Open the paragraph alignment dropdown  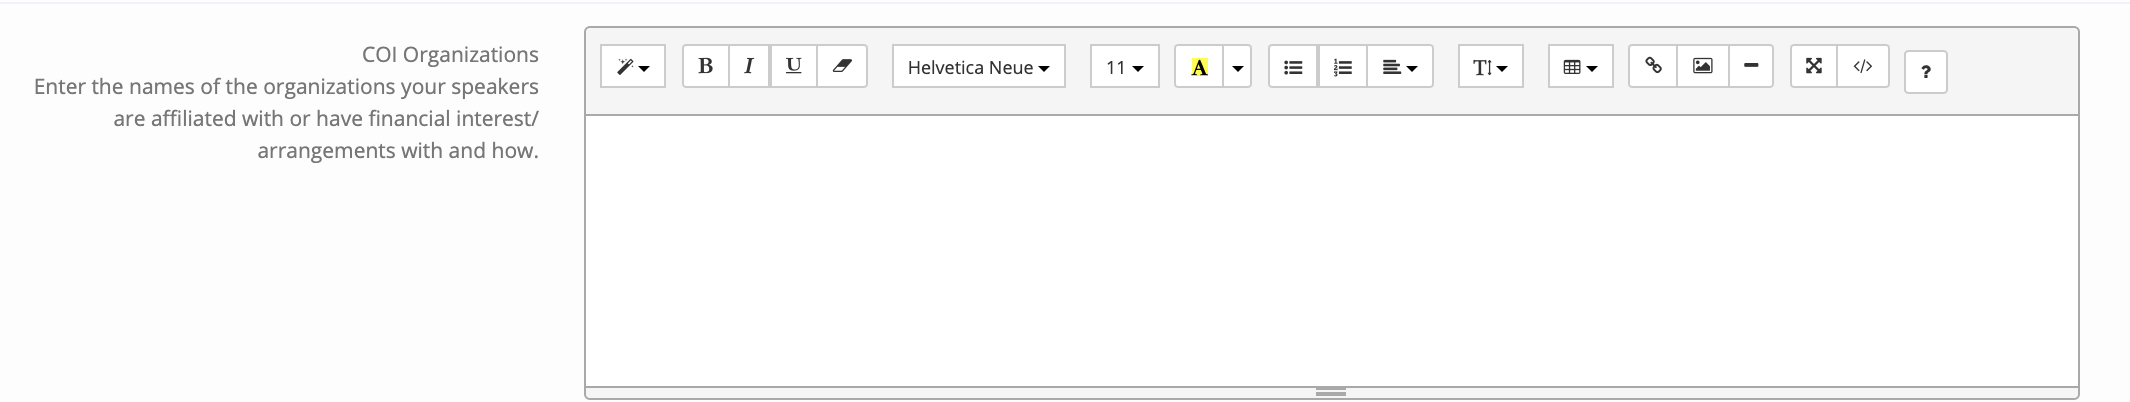click(1400, 67)
